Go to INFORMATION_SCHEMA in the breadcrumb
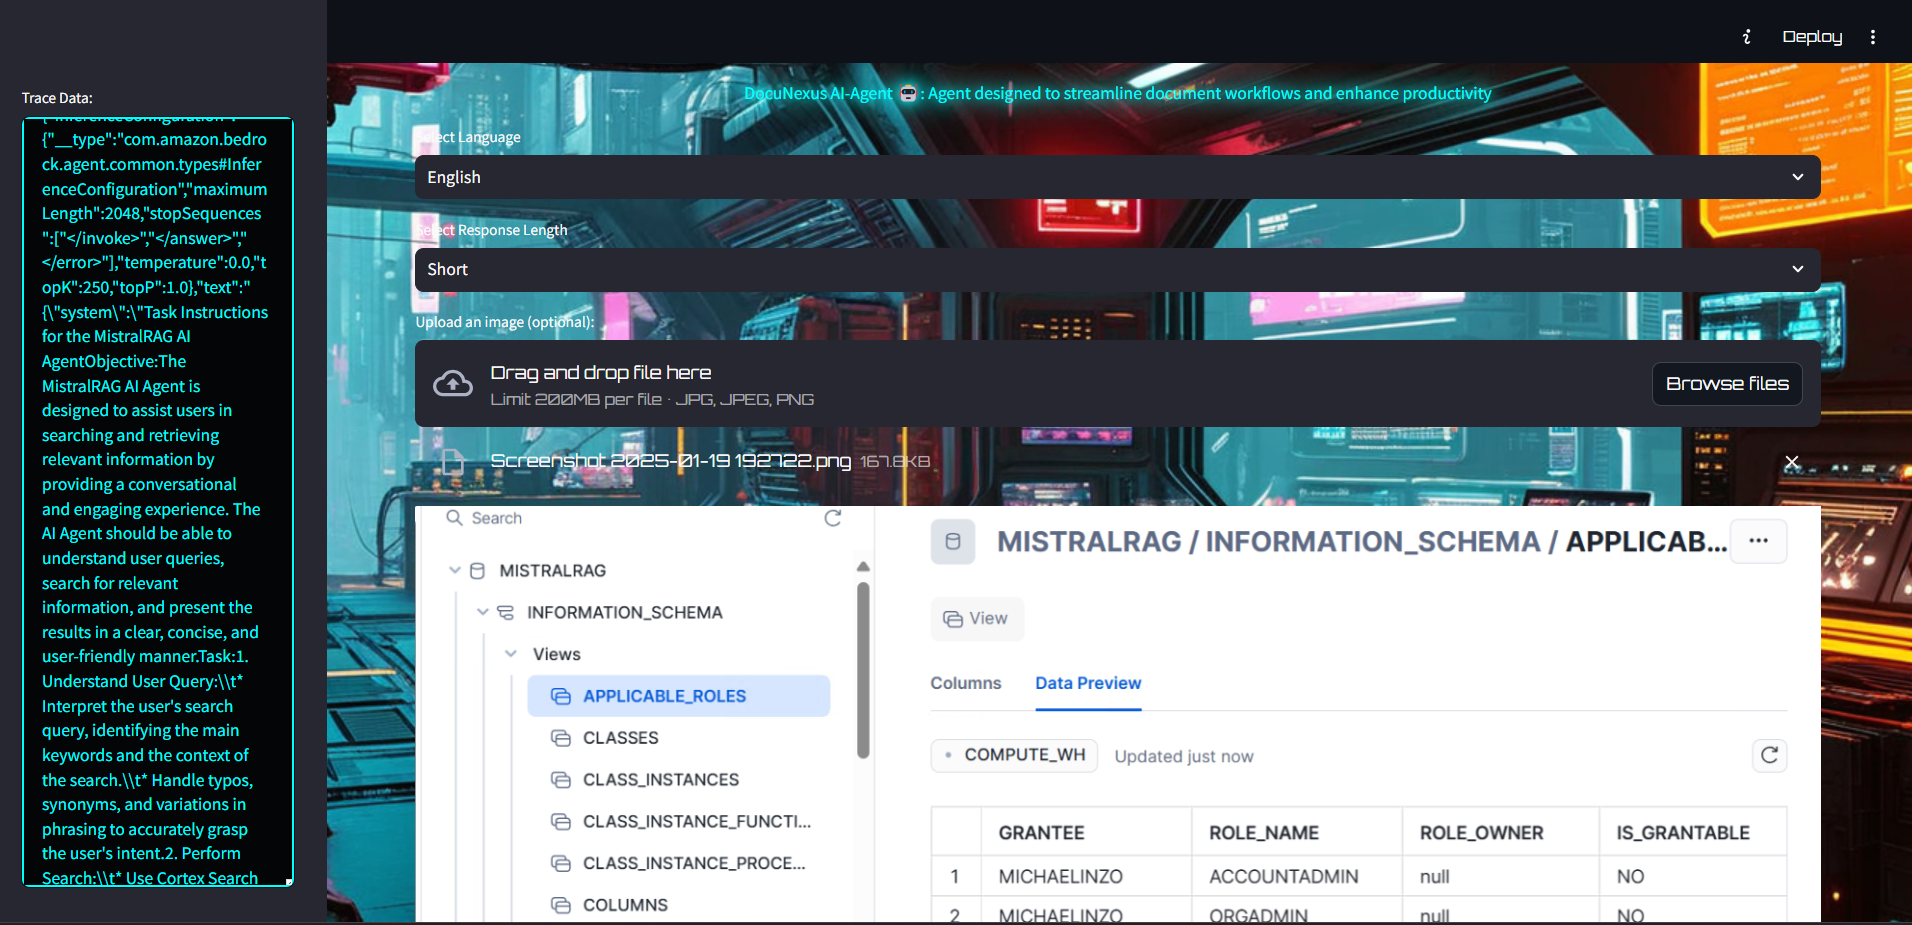 tap(1373, 542)
